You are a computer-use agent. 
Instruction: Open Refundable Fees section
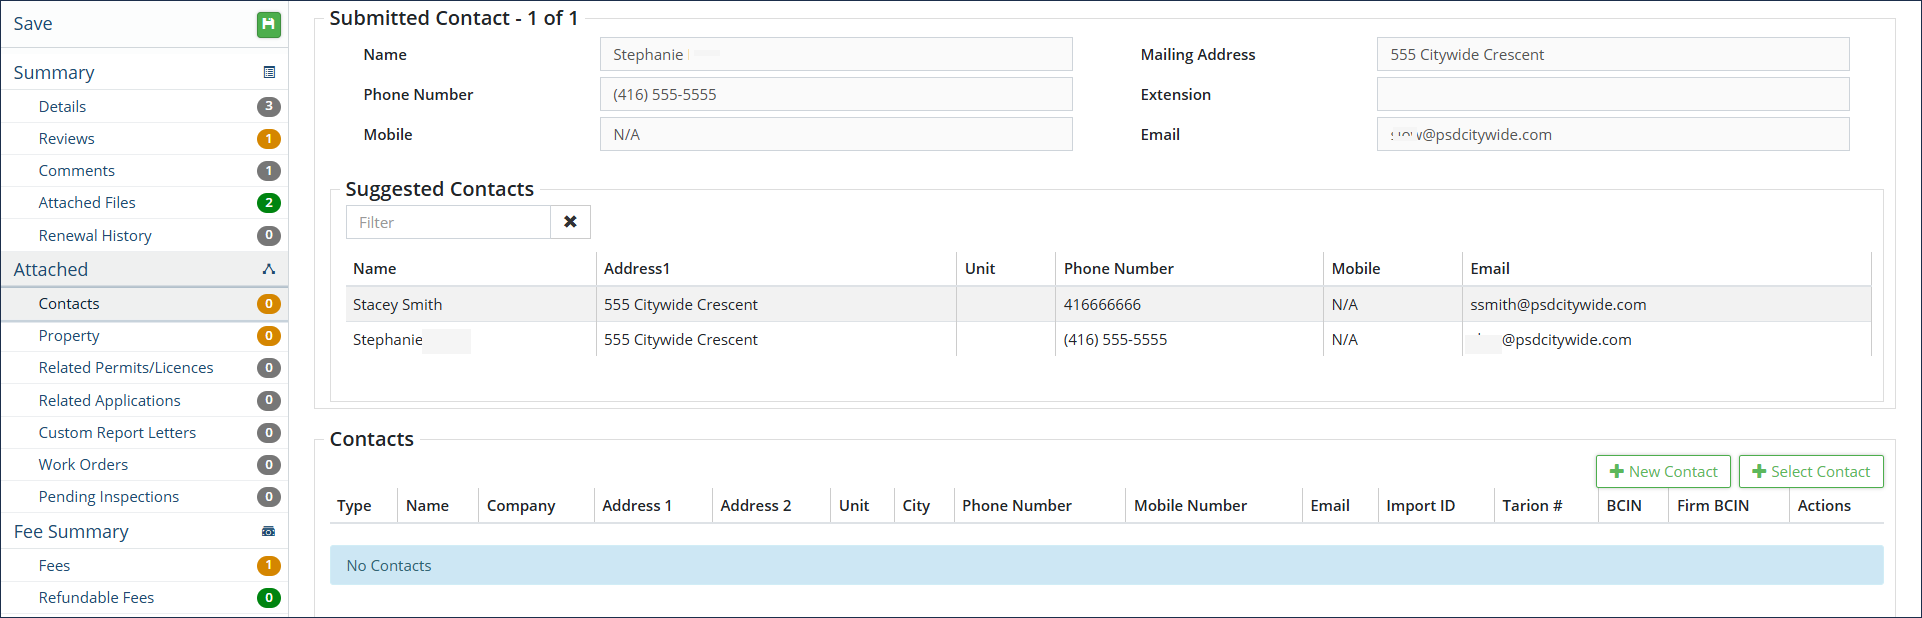coord(96,598)
